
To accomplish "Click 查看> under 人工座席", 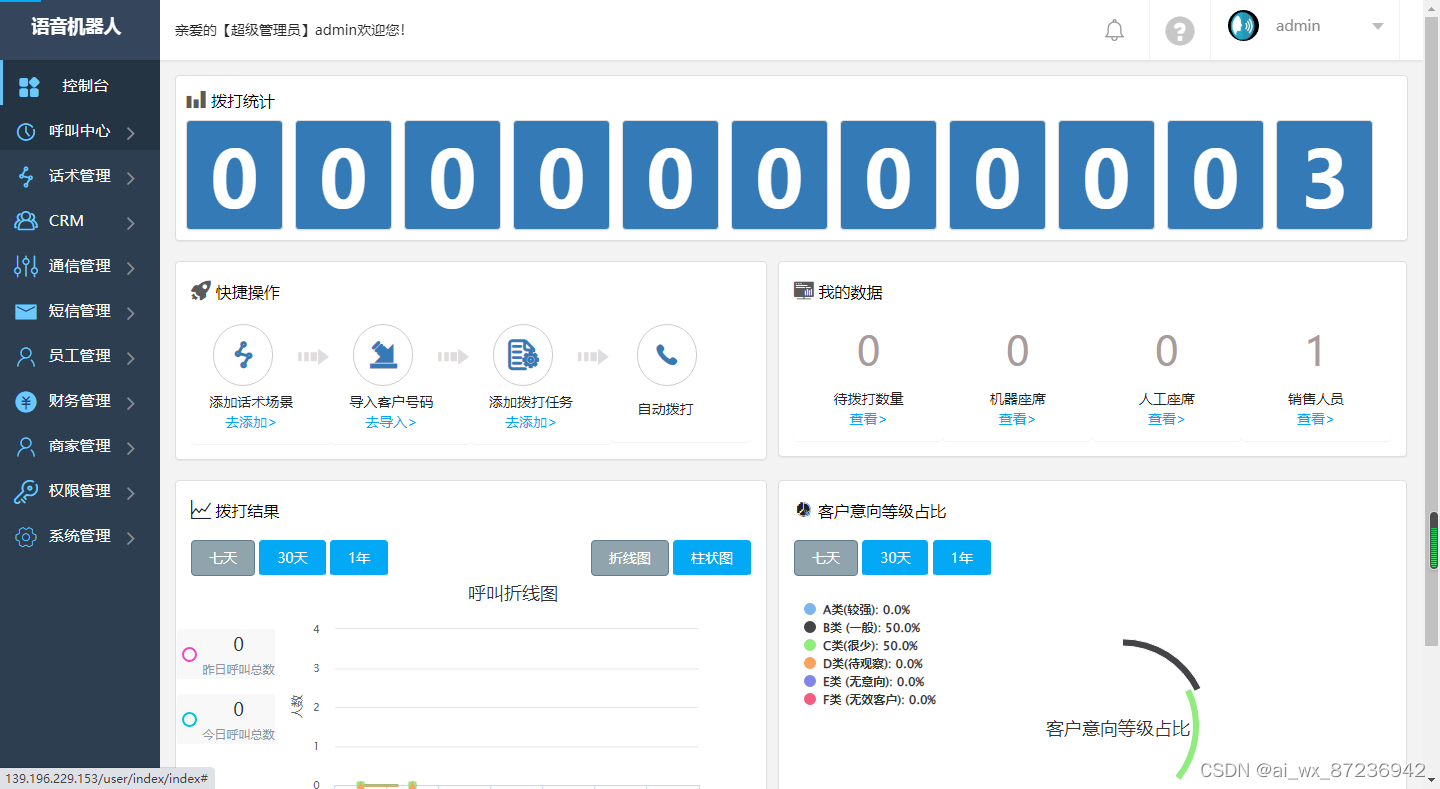I will [x=1166, y=420].
